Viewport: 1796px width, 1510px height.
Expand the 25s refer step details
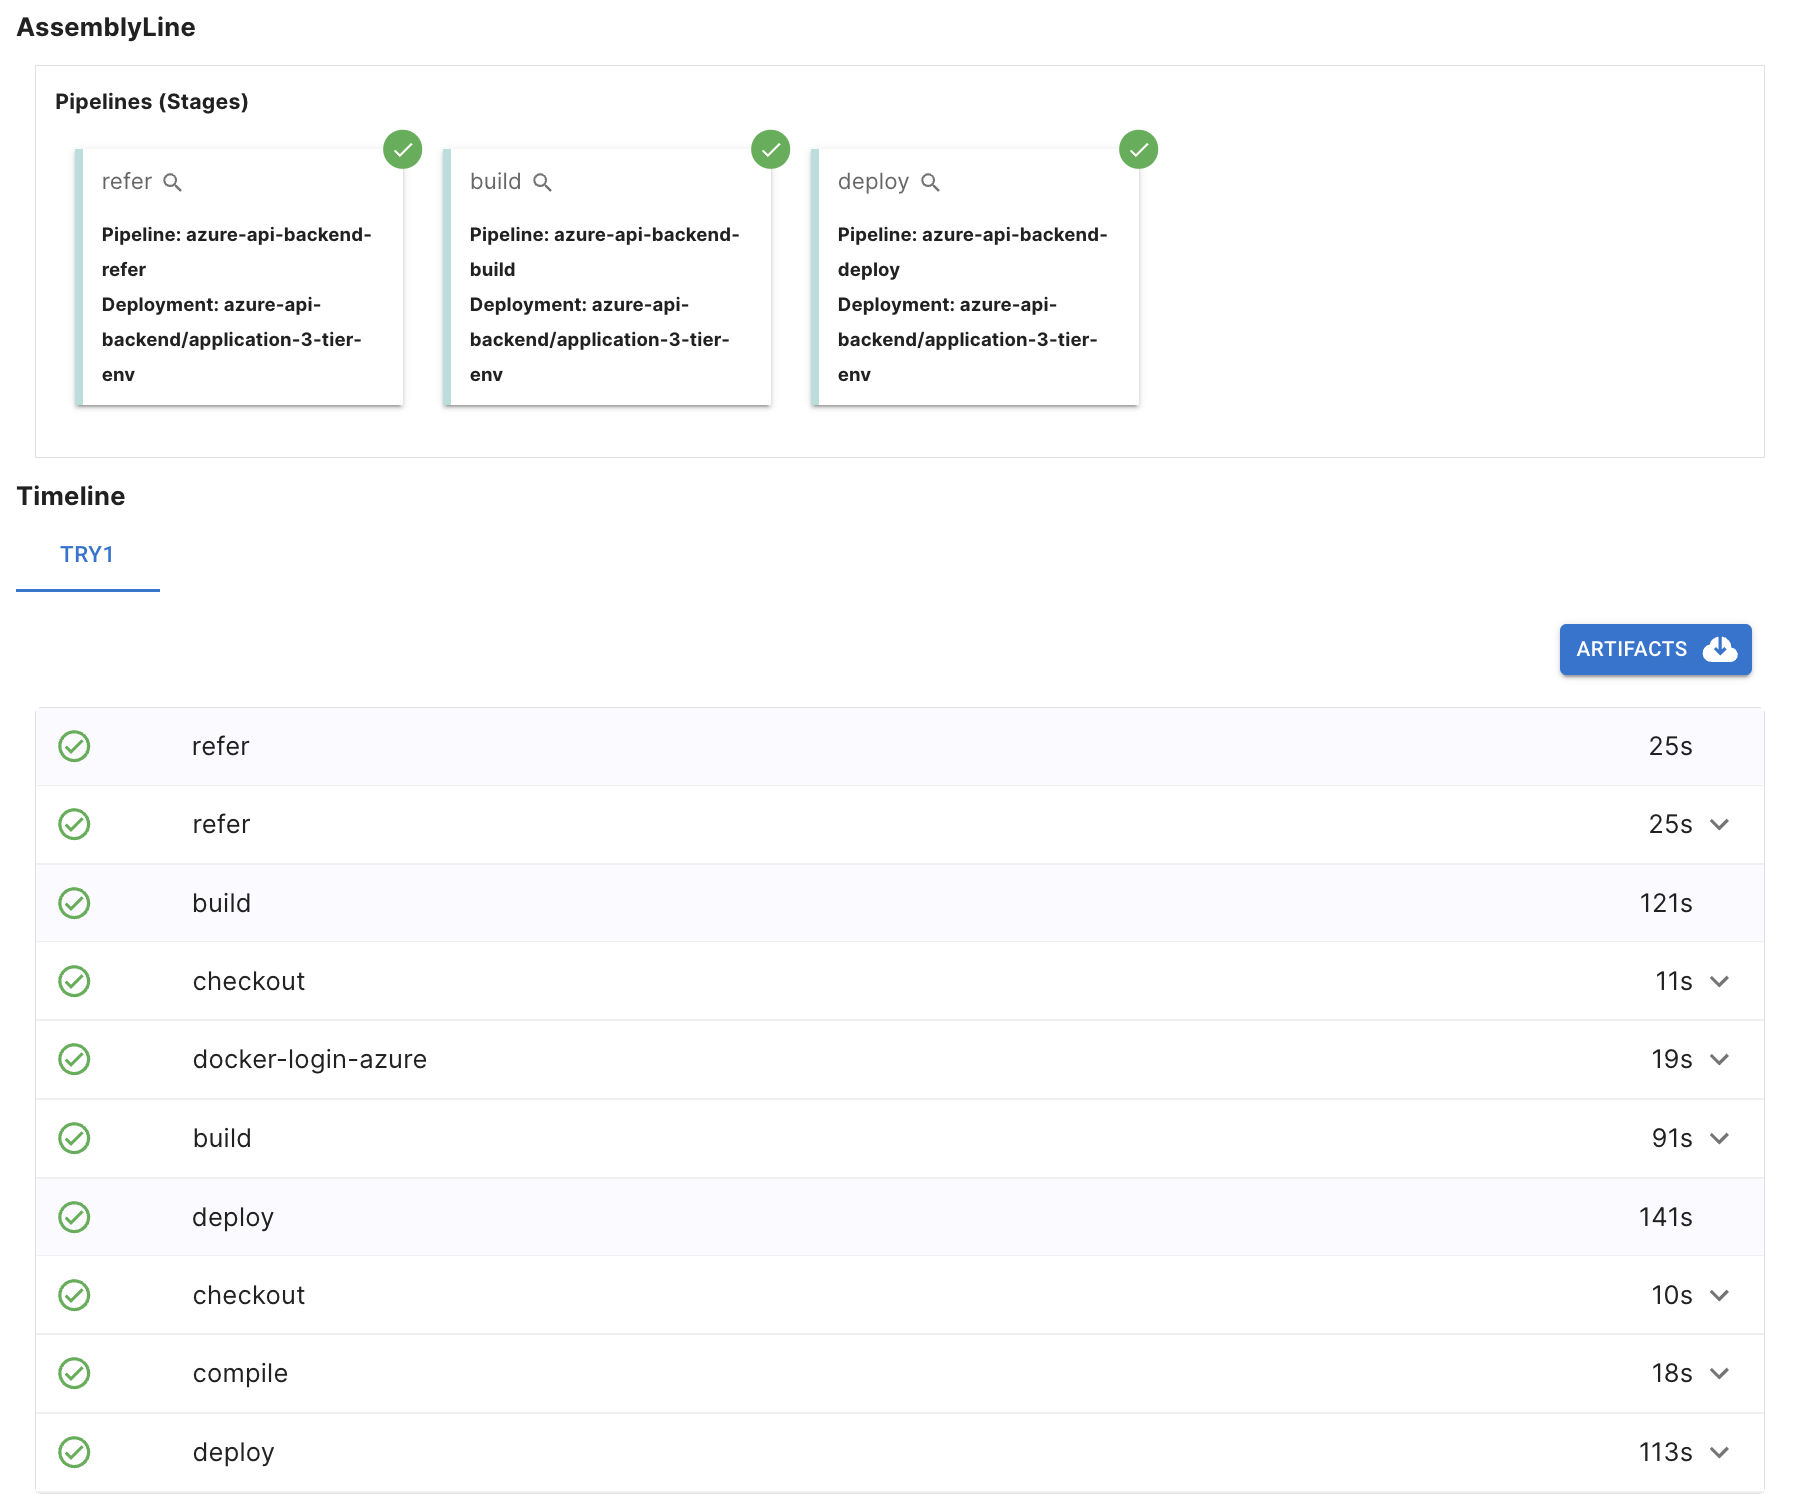(1719, 825)
